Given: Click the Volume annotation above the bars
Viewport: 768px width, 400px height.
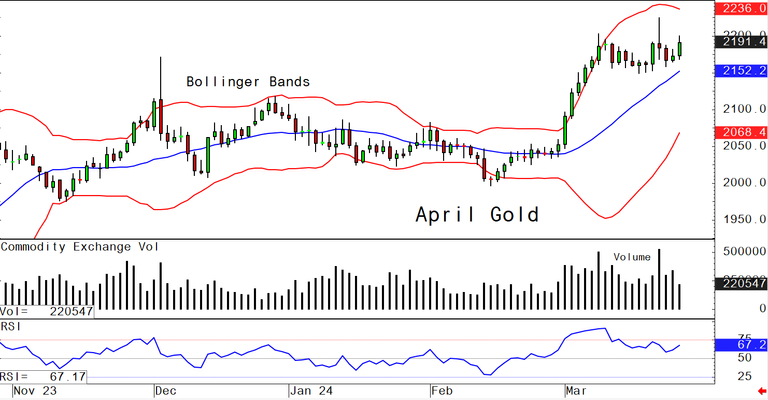Looking at the screenshot, I should pyautogui.click(x=631, y=257).
